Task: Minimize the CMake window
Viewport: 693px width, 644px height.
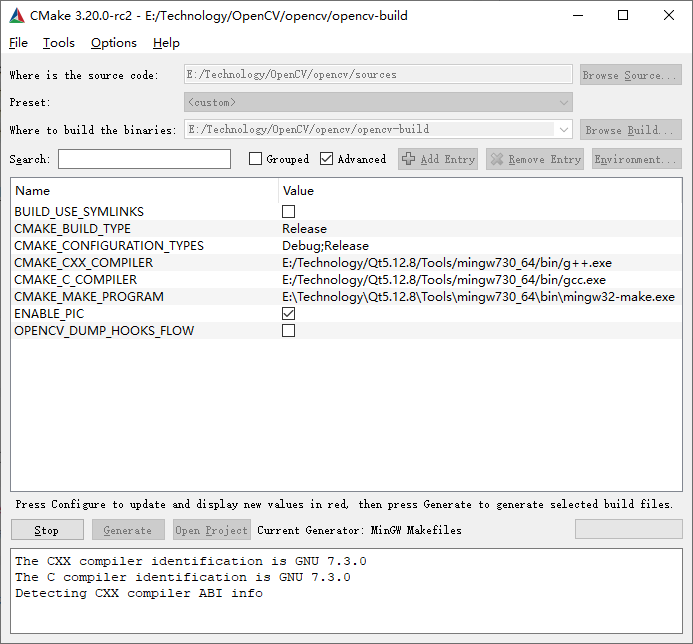Action: coord(578,15)
